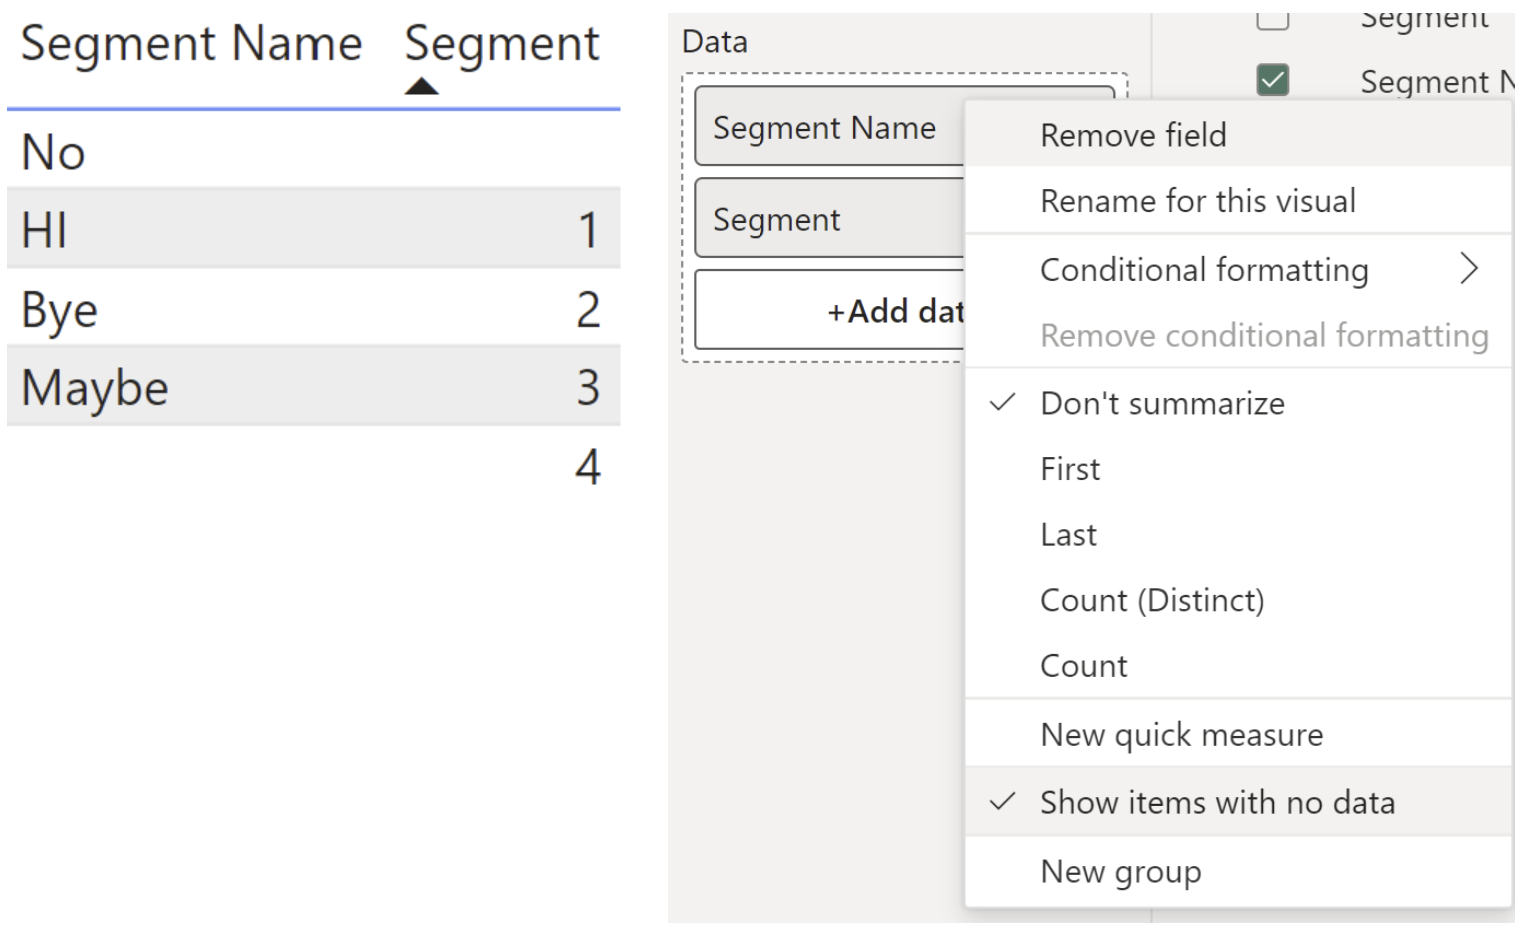
Task: Create a New quick measure
Action: 1181,735
